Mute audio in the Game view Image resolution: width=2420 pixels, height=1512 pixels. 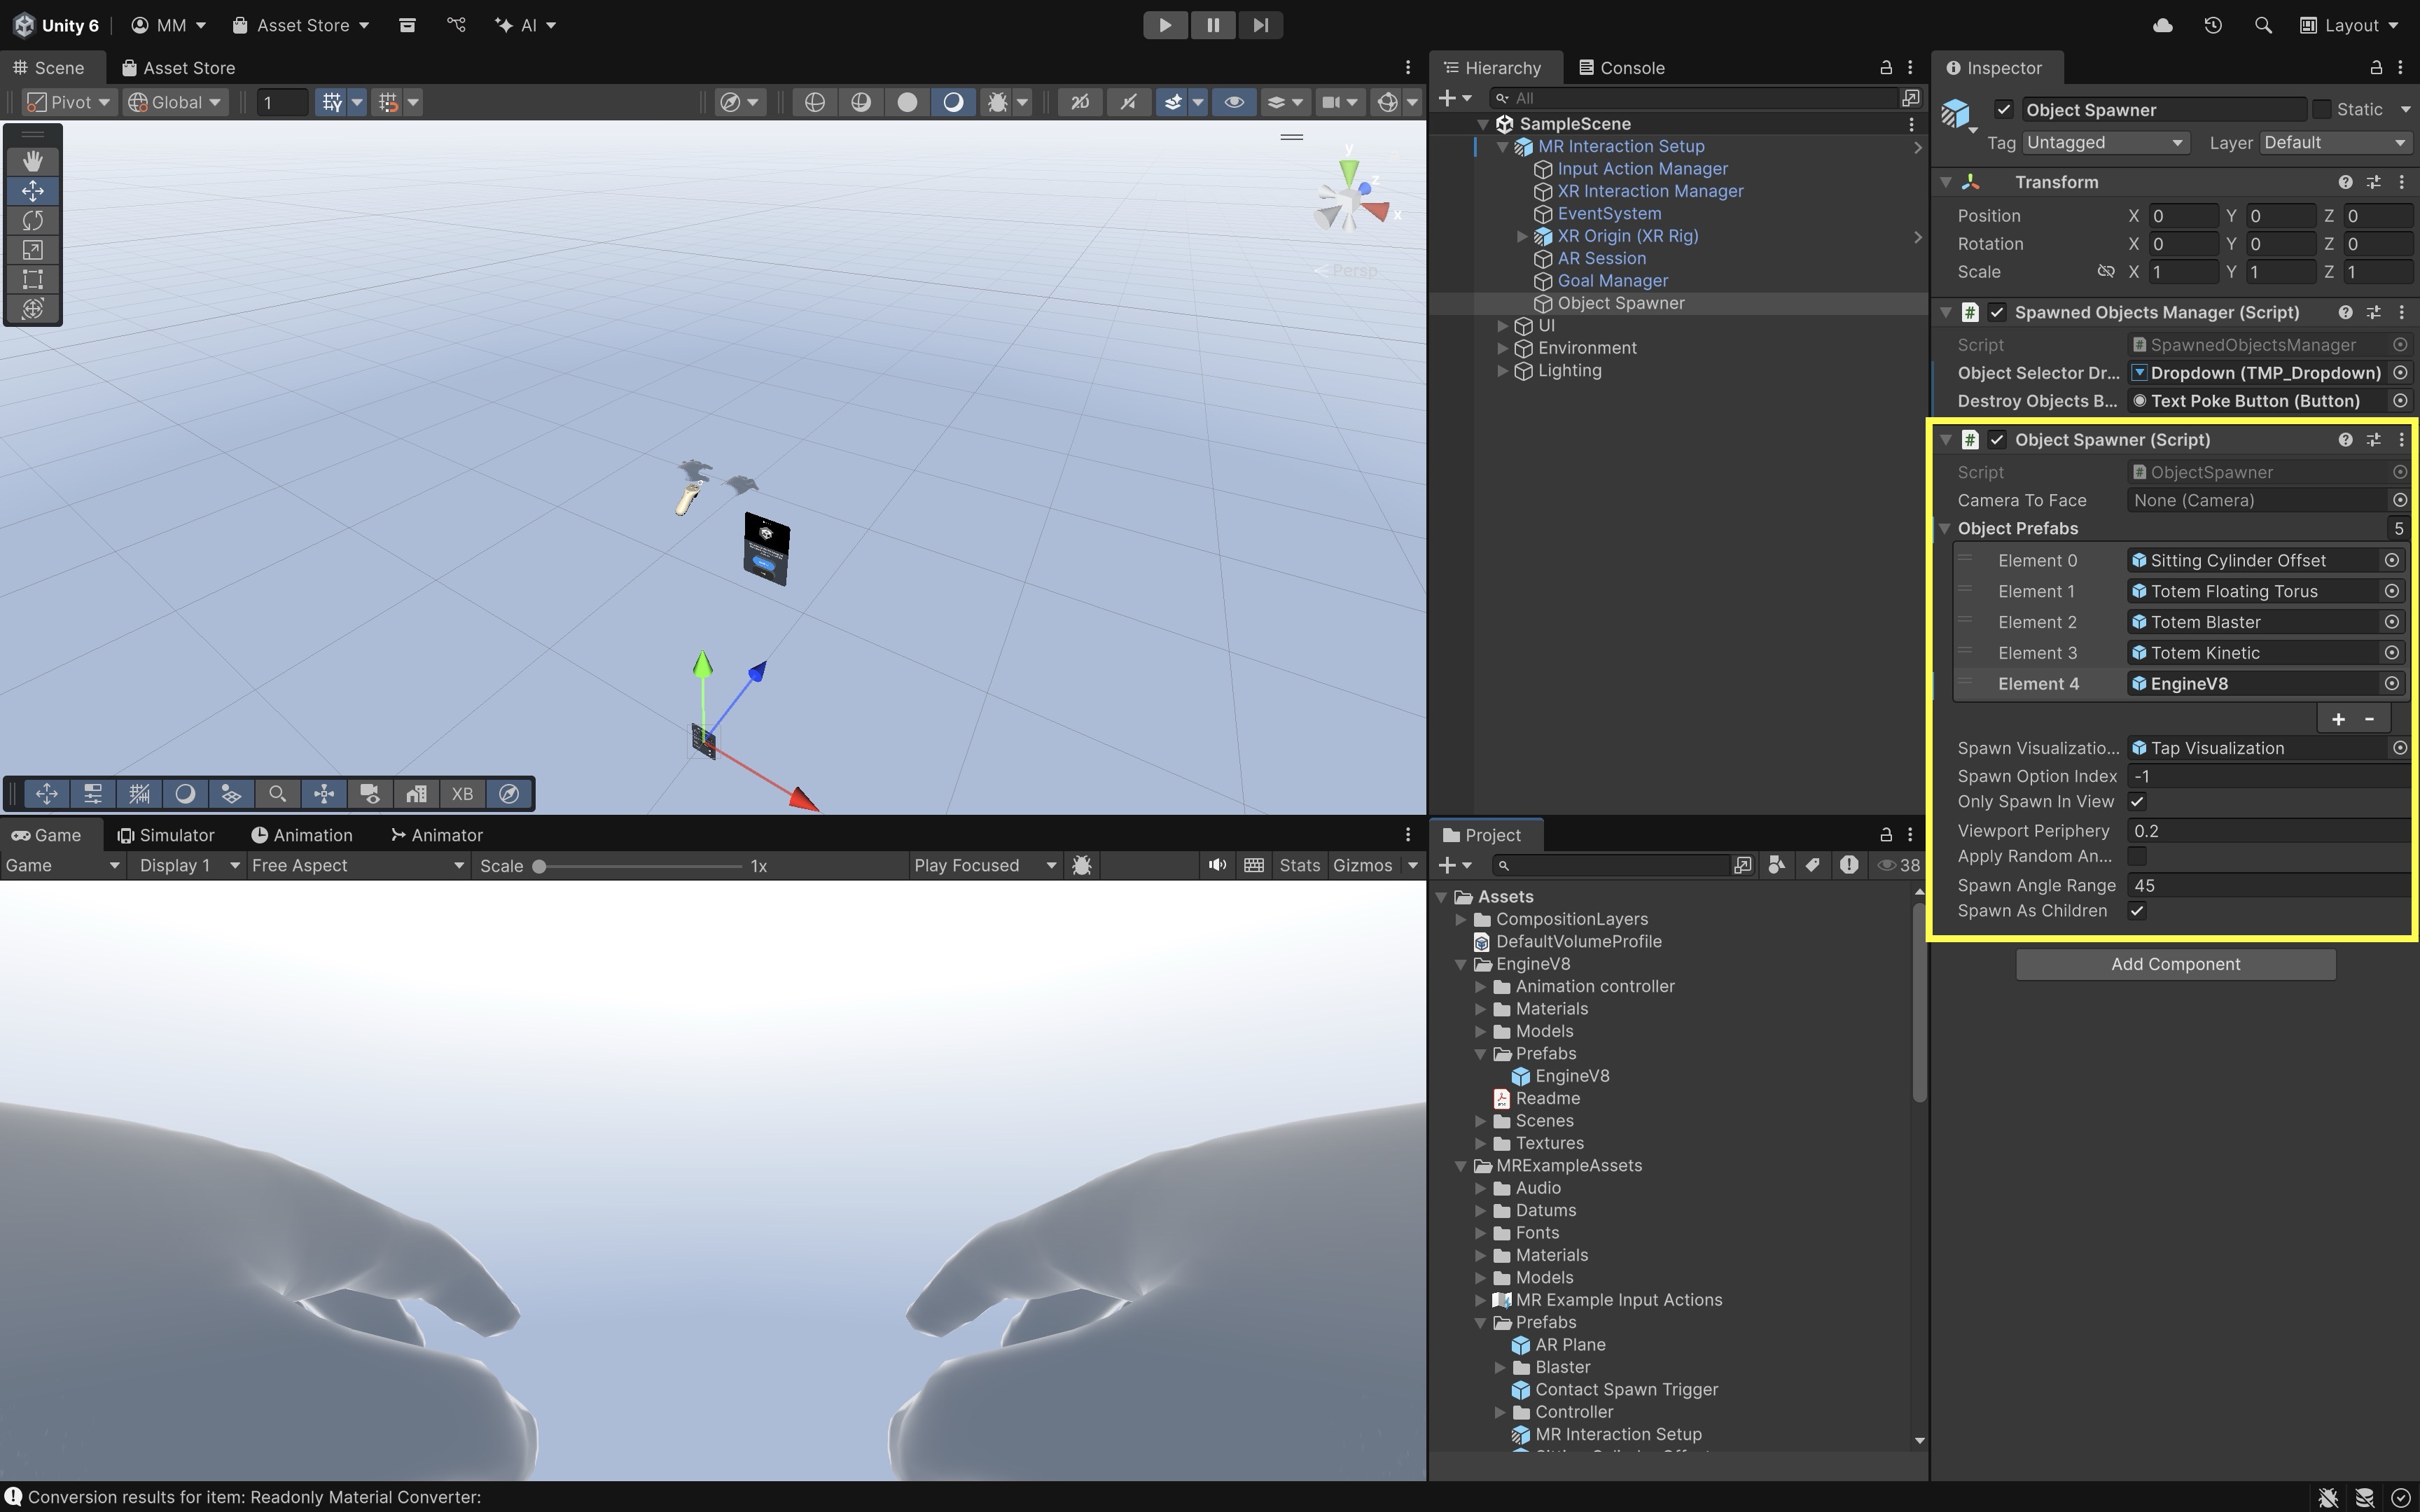[x=1216, y=865]
